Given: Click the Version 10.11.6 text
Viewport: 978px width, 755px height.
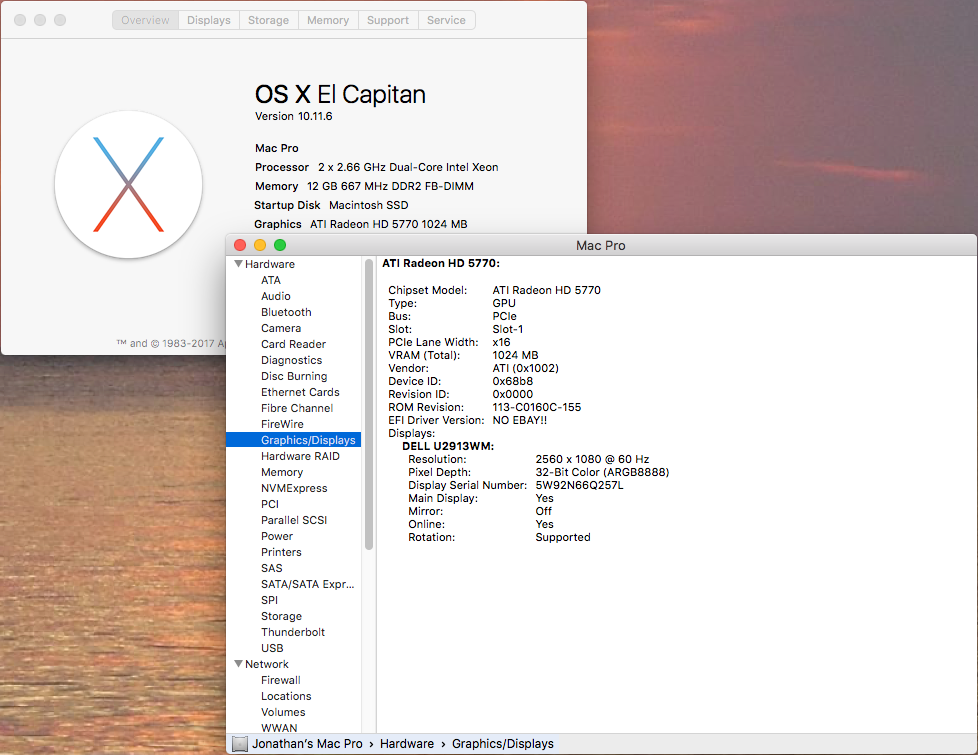Looking at the screenshot, I should 294,116.
